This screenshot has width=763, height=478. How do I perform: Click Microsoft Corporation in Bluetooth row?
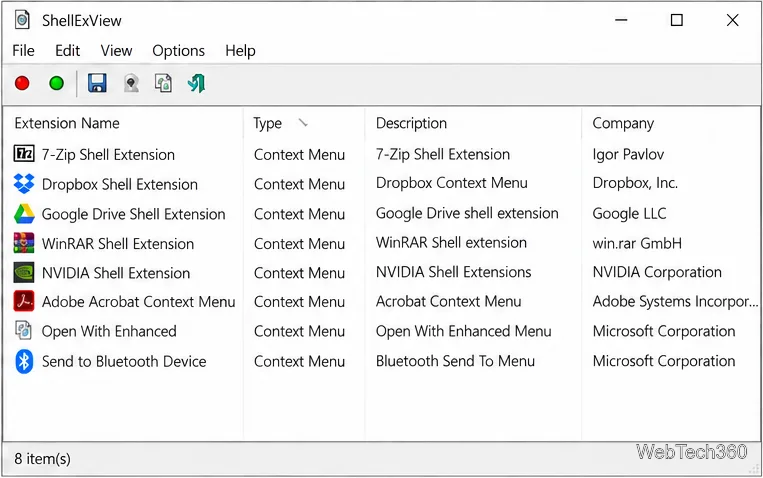664,361
